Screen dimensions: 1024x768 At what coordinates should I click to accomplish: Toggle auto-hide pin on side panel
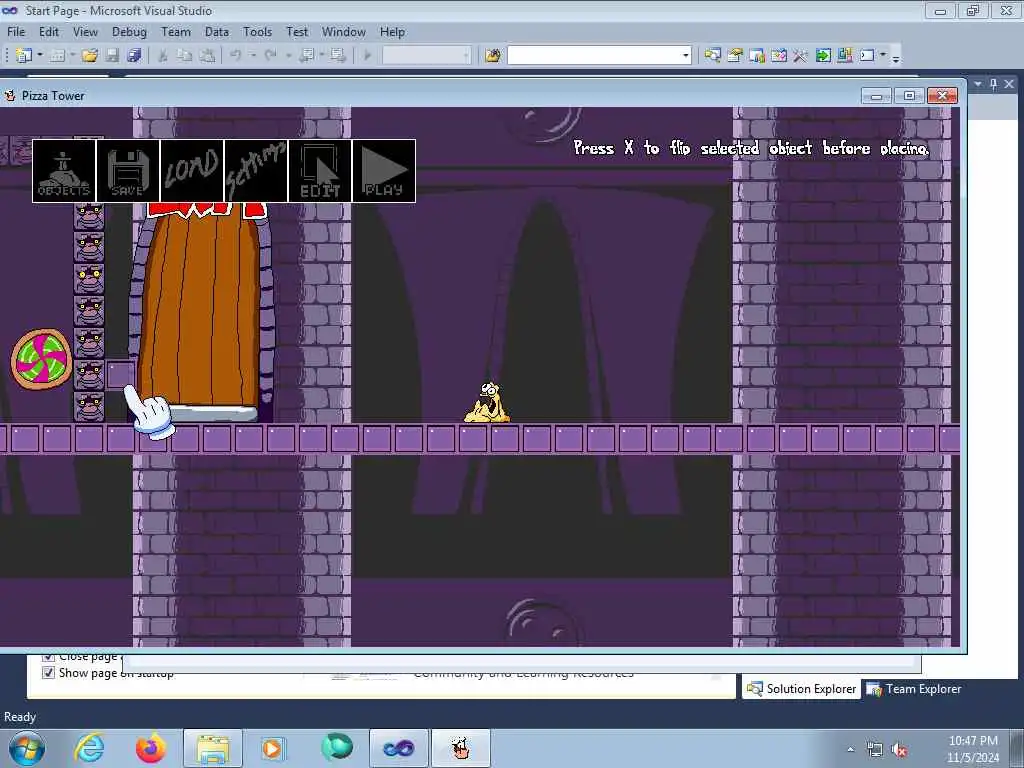993,84
